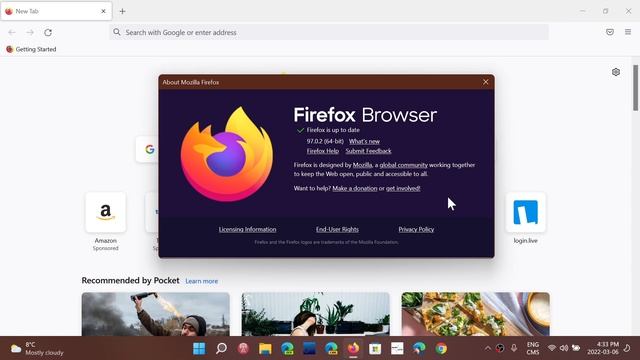Open Microsoft Store from taskbar

pyautogui.click(x=375, y=349)
